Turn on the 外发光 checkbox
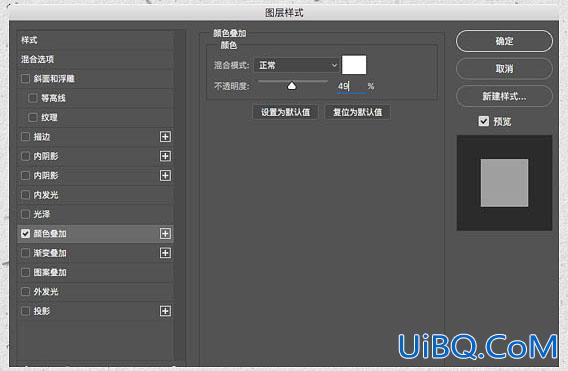This screenshot has height=371, width=568. point(25,292)
